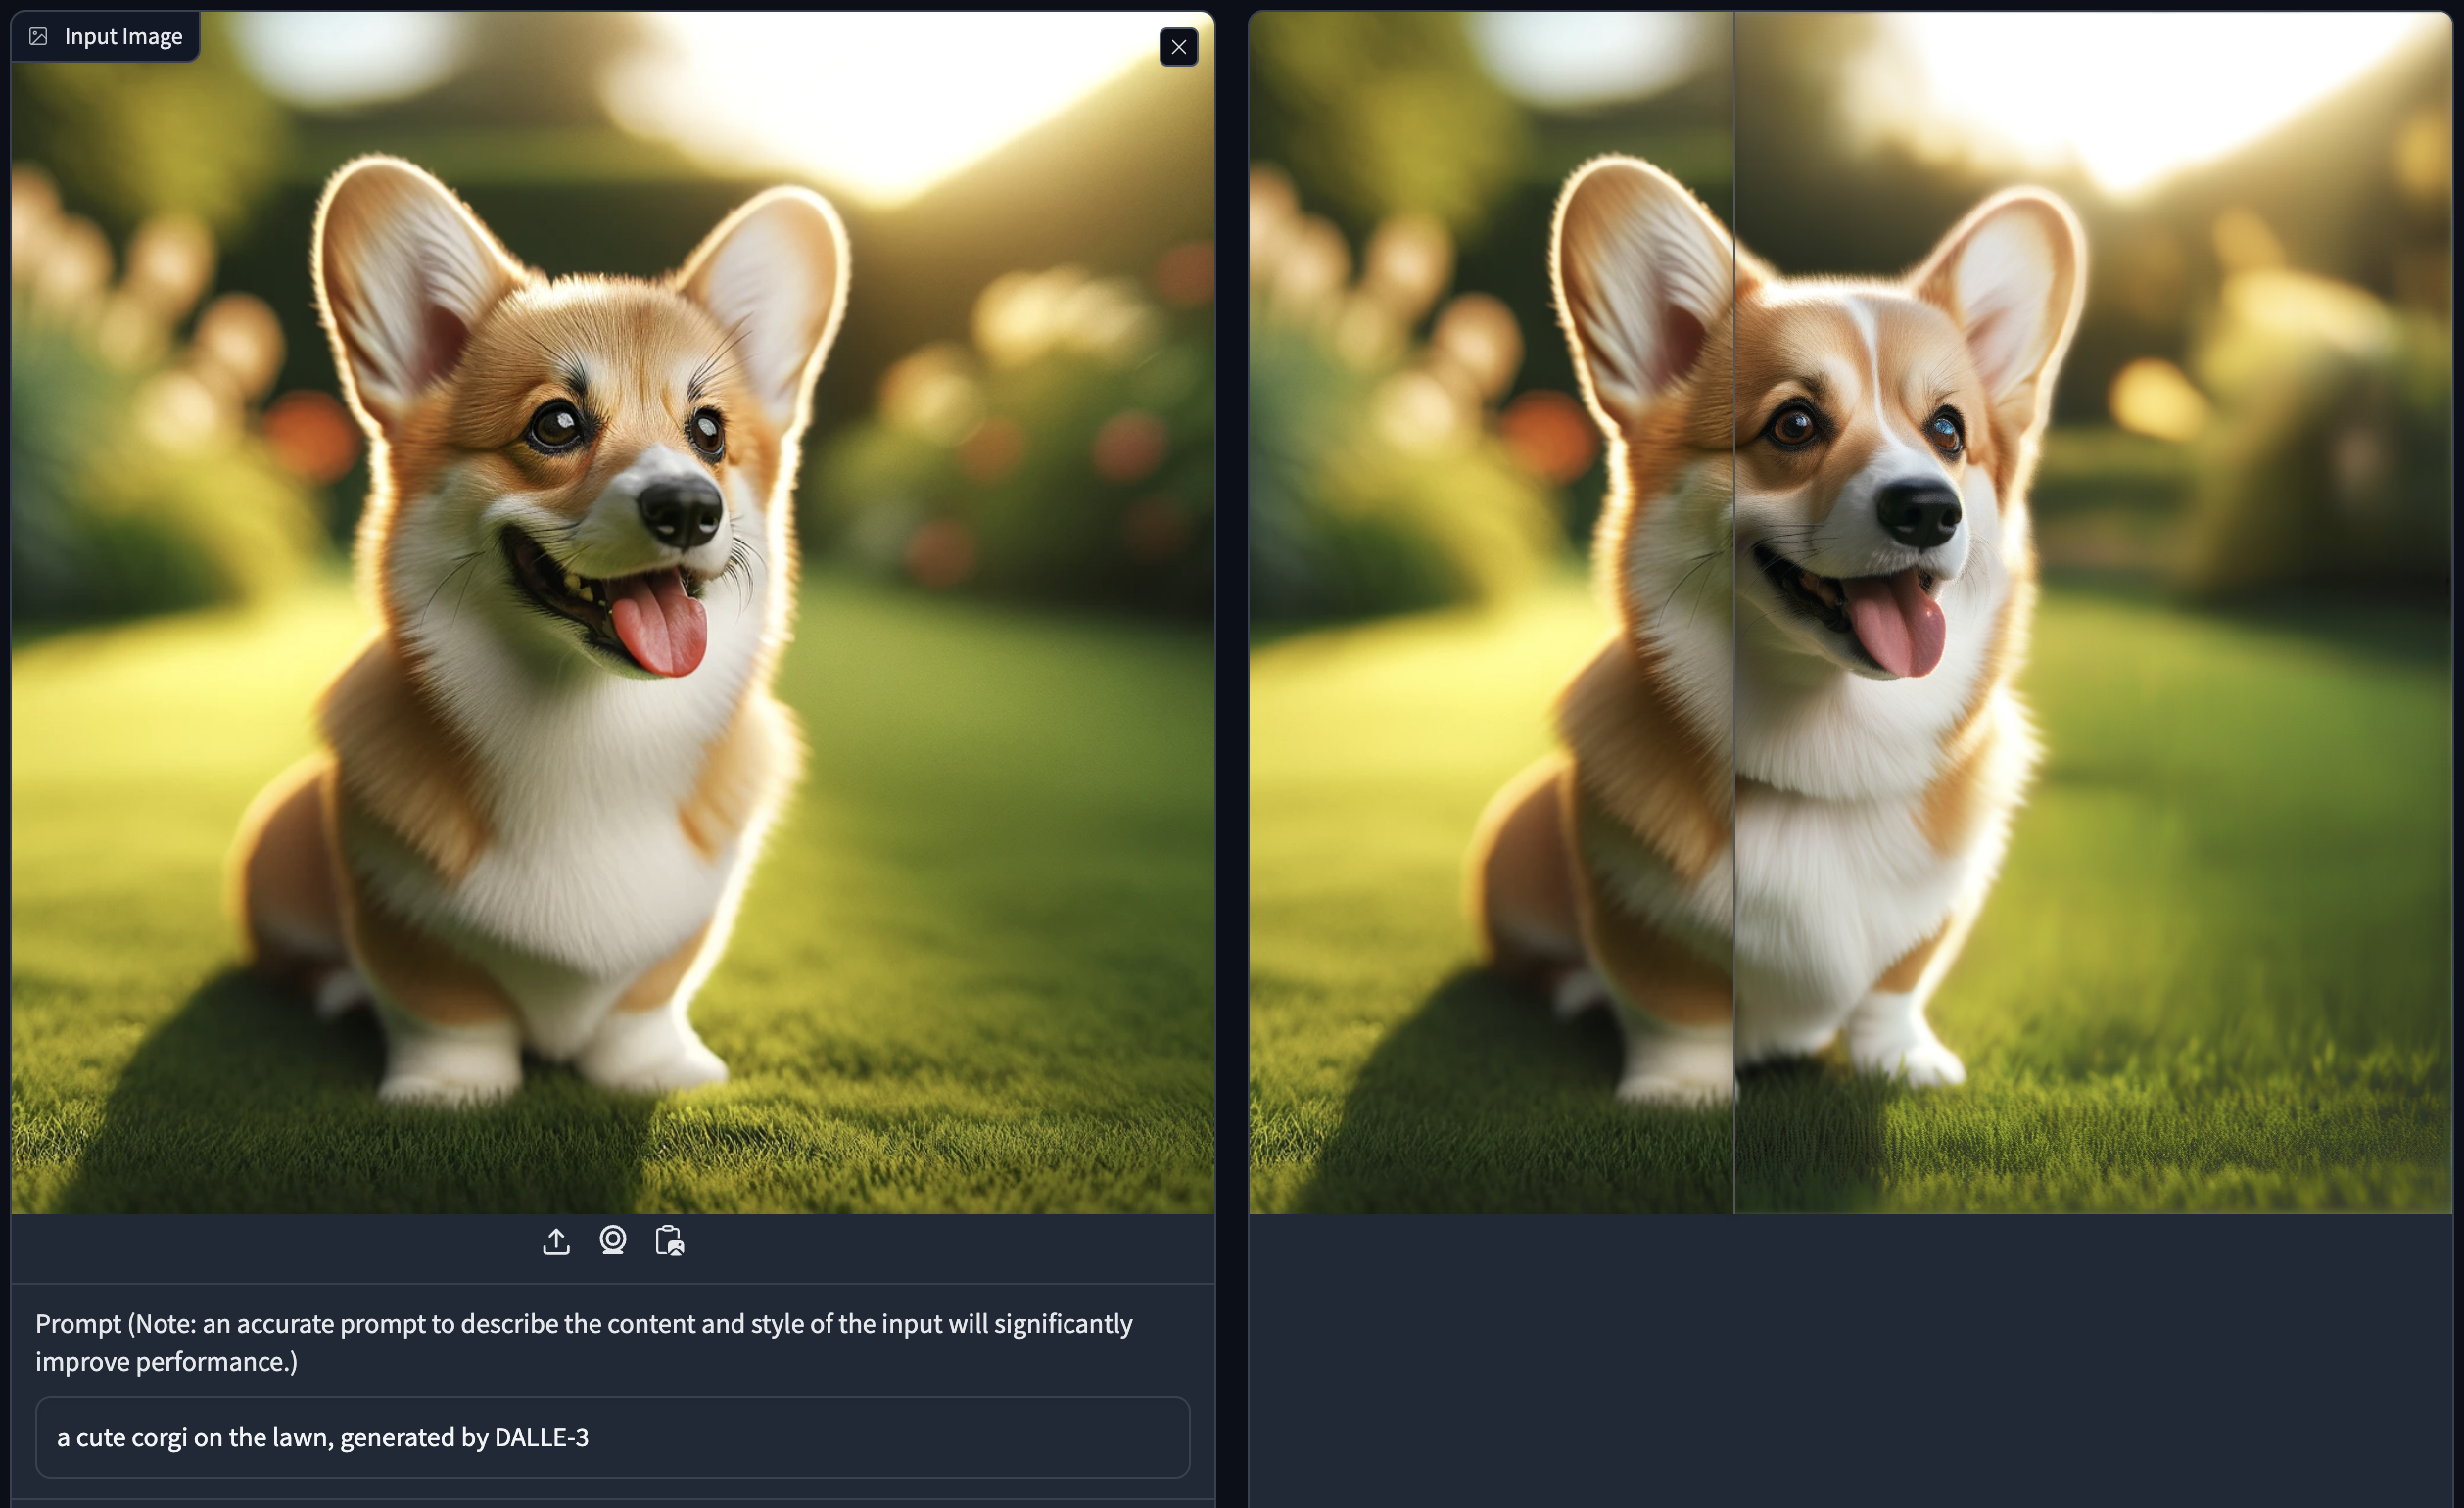Screen dimensions: 2464x1508
Task: Focus the prompt text field
Action: pyautogui.click(x=800, y=1437)
